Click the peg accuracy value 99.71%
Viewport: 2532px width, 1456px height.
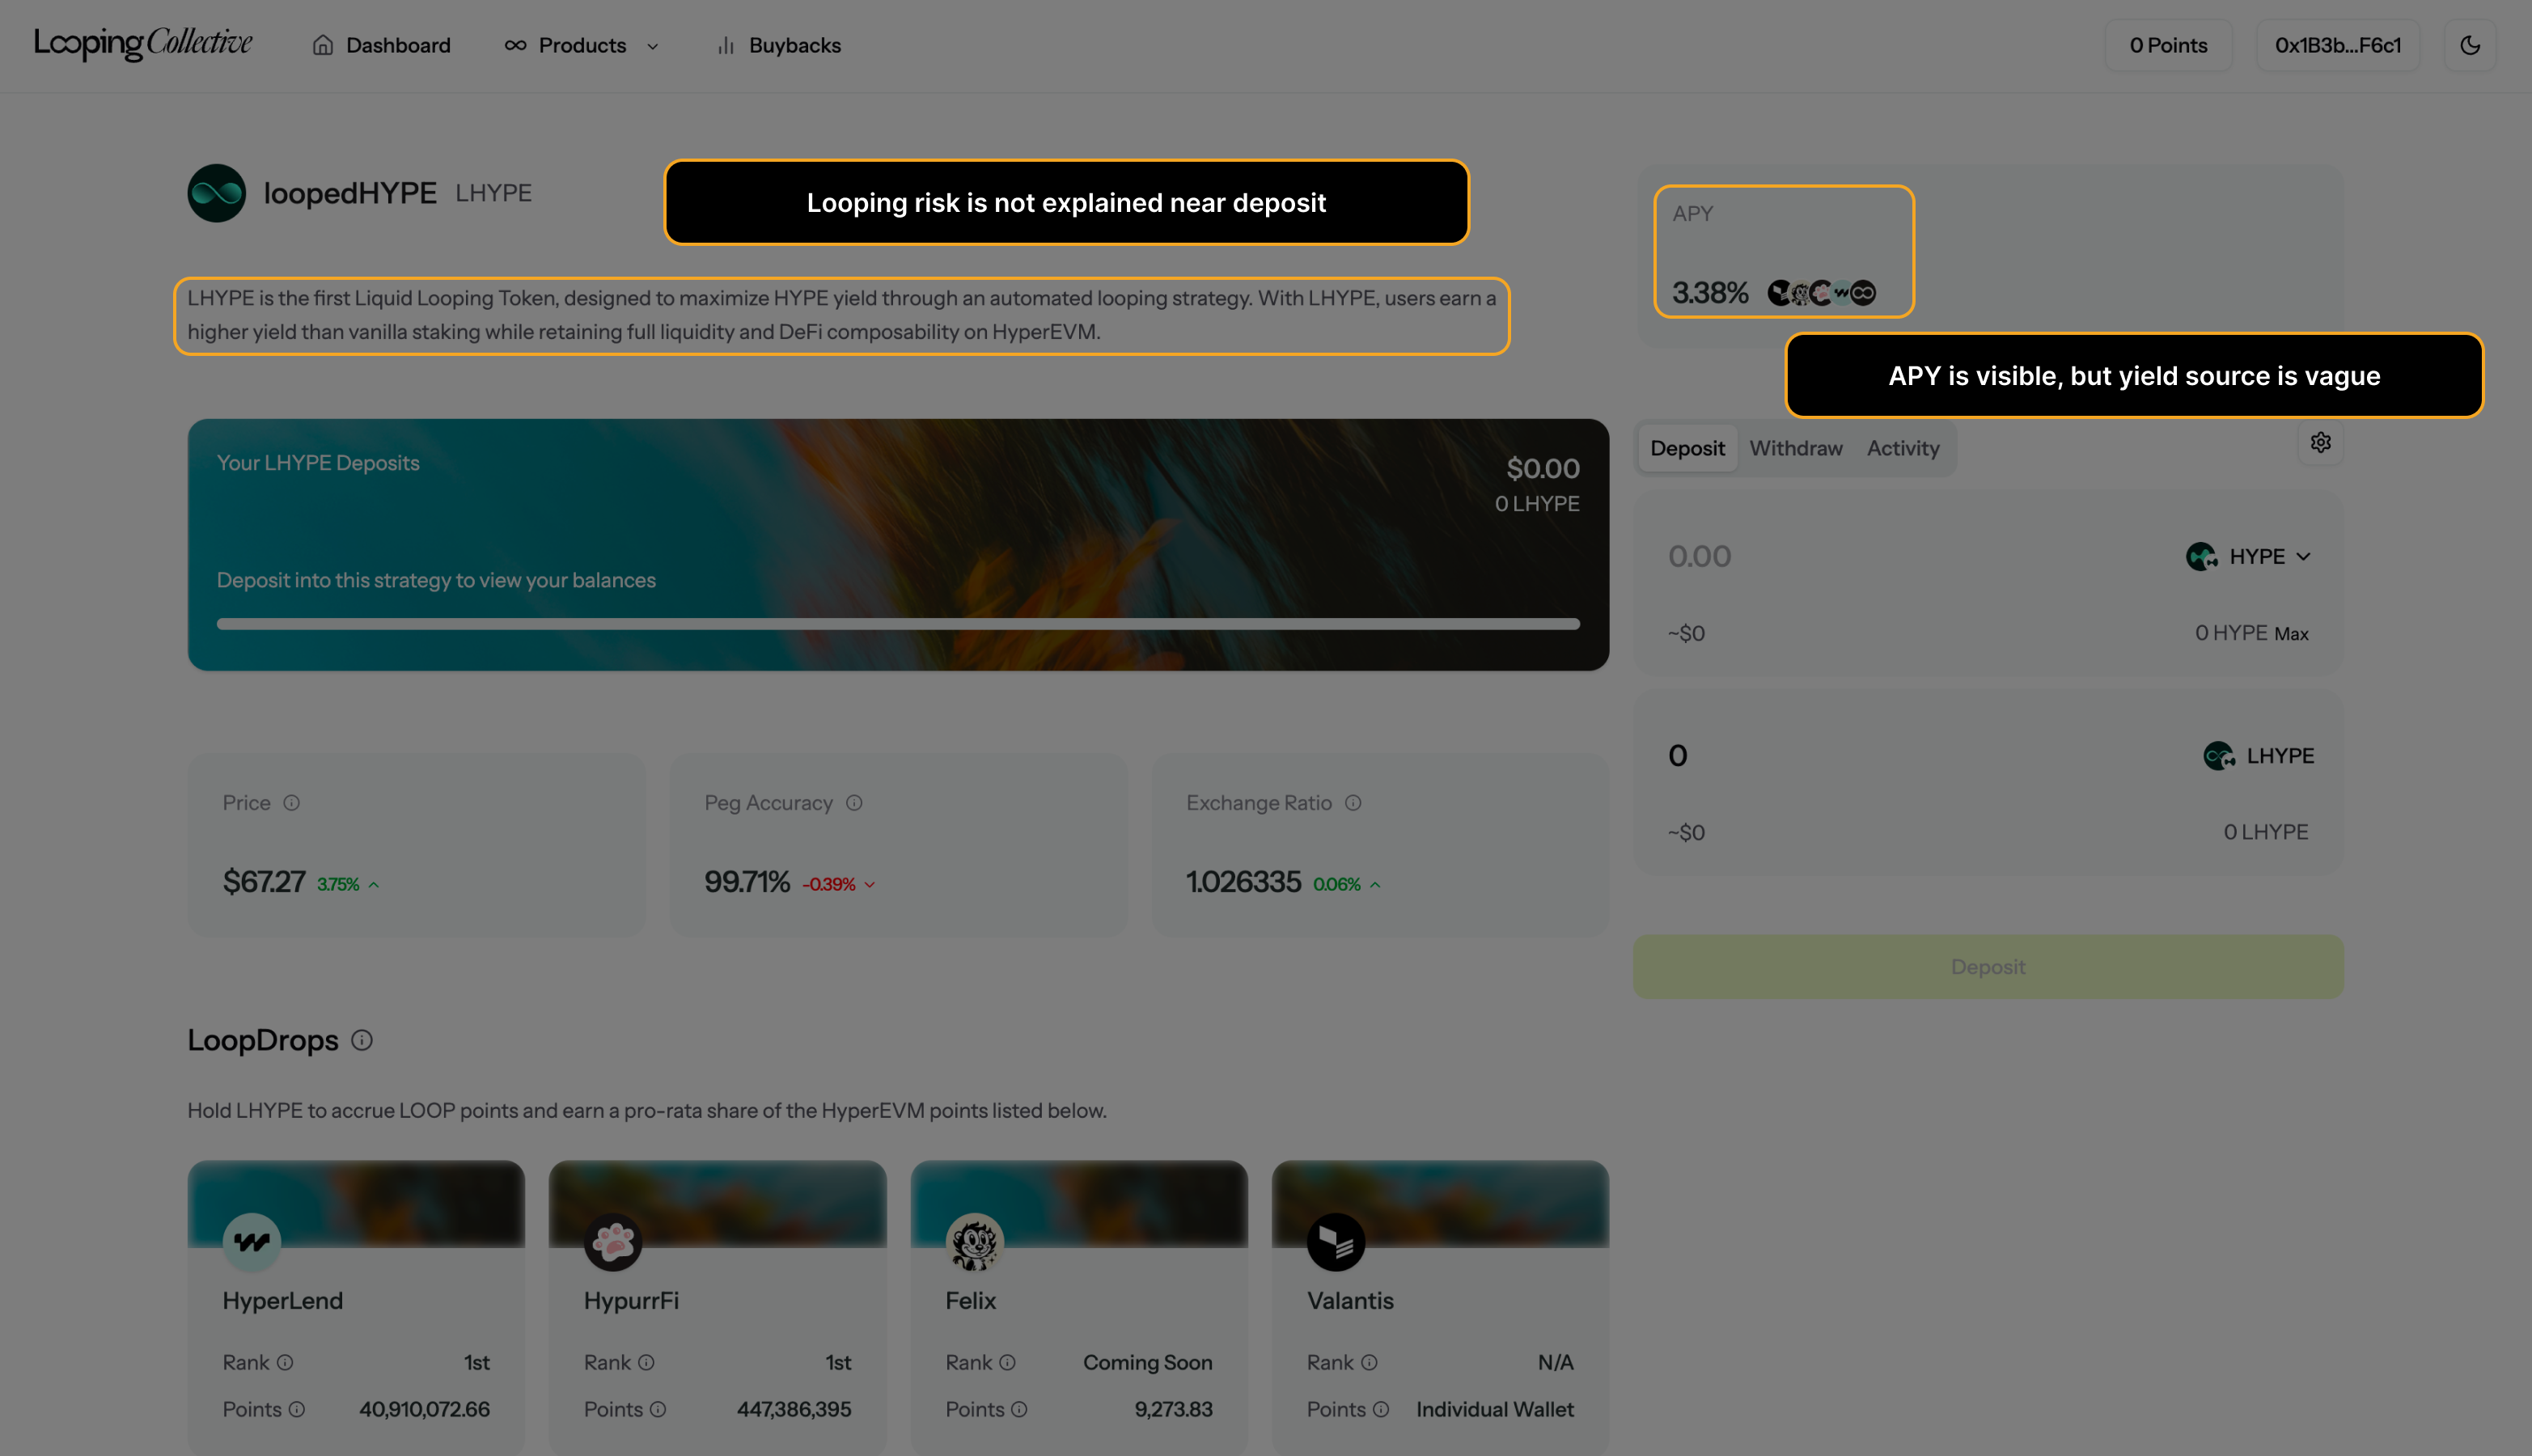[747, 882]
